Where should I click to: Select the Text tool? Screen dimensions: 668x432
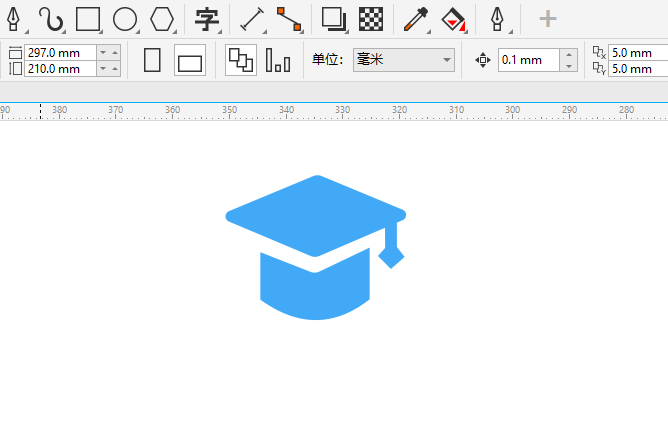207,20
